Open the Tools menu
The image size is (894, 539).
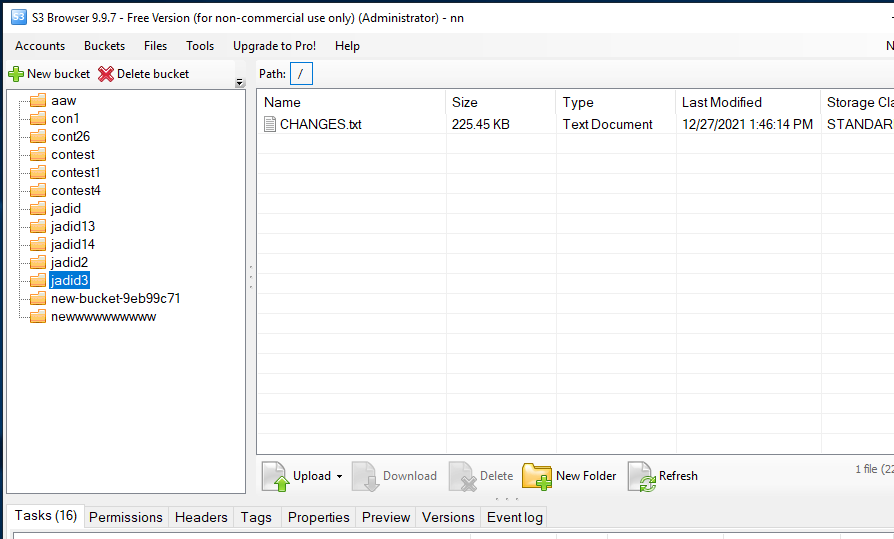point(200,46)
